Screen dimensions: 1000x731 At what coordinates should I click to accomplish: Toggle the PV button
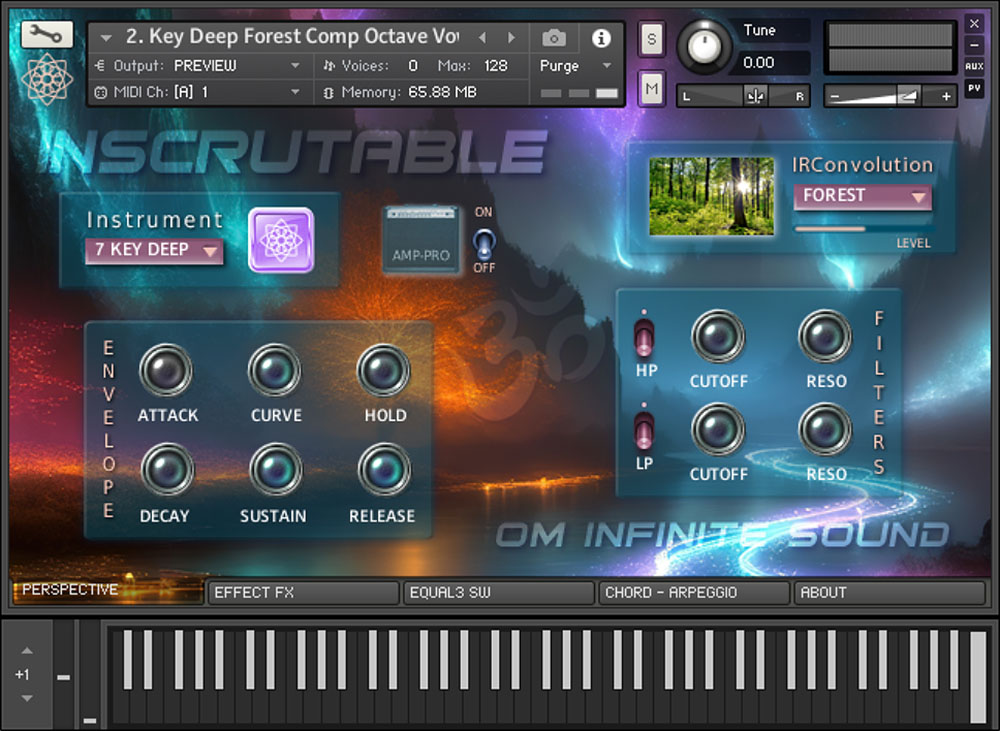point(974,88)
